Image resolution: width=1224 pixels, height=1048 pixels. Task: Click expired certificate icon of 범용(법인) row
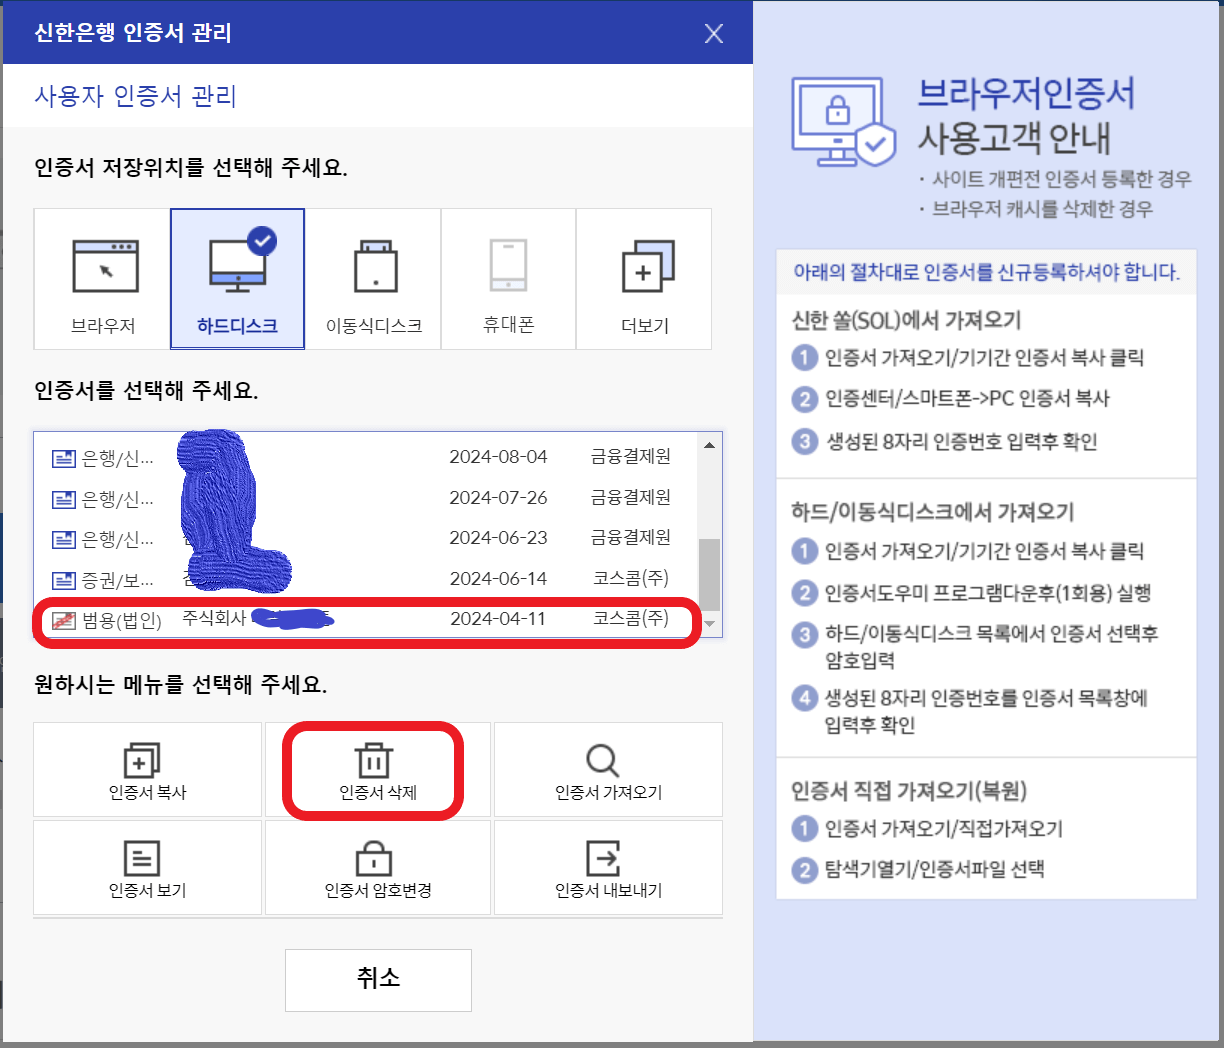(63, 620)
